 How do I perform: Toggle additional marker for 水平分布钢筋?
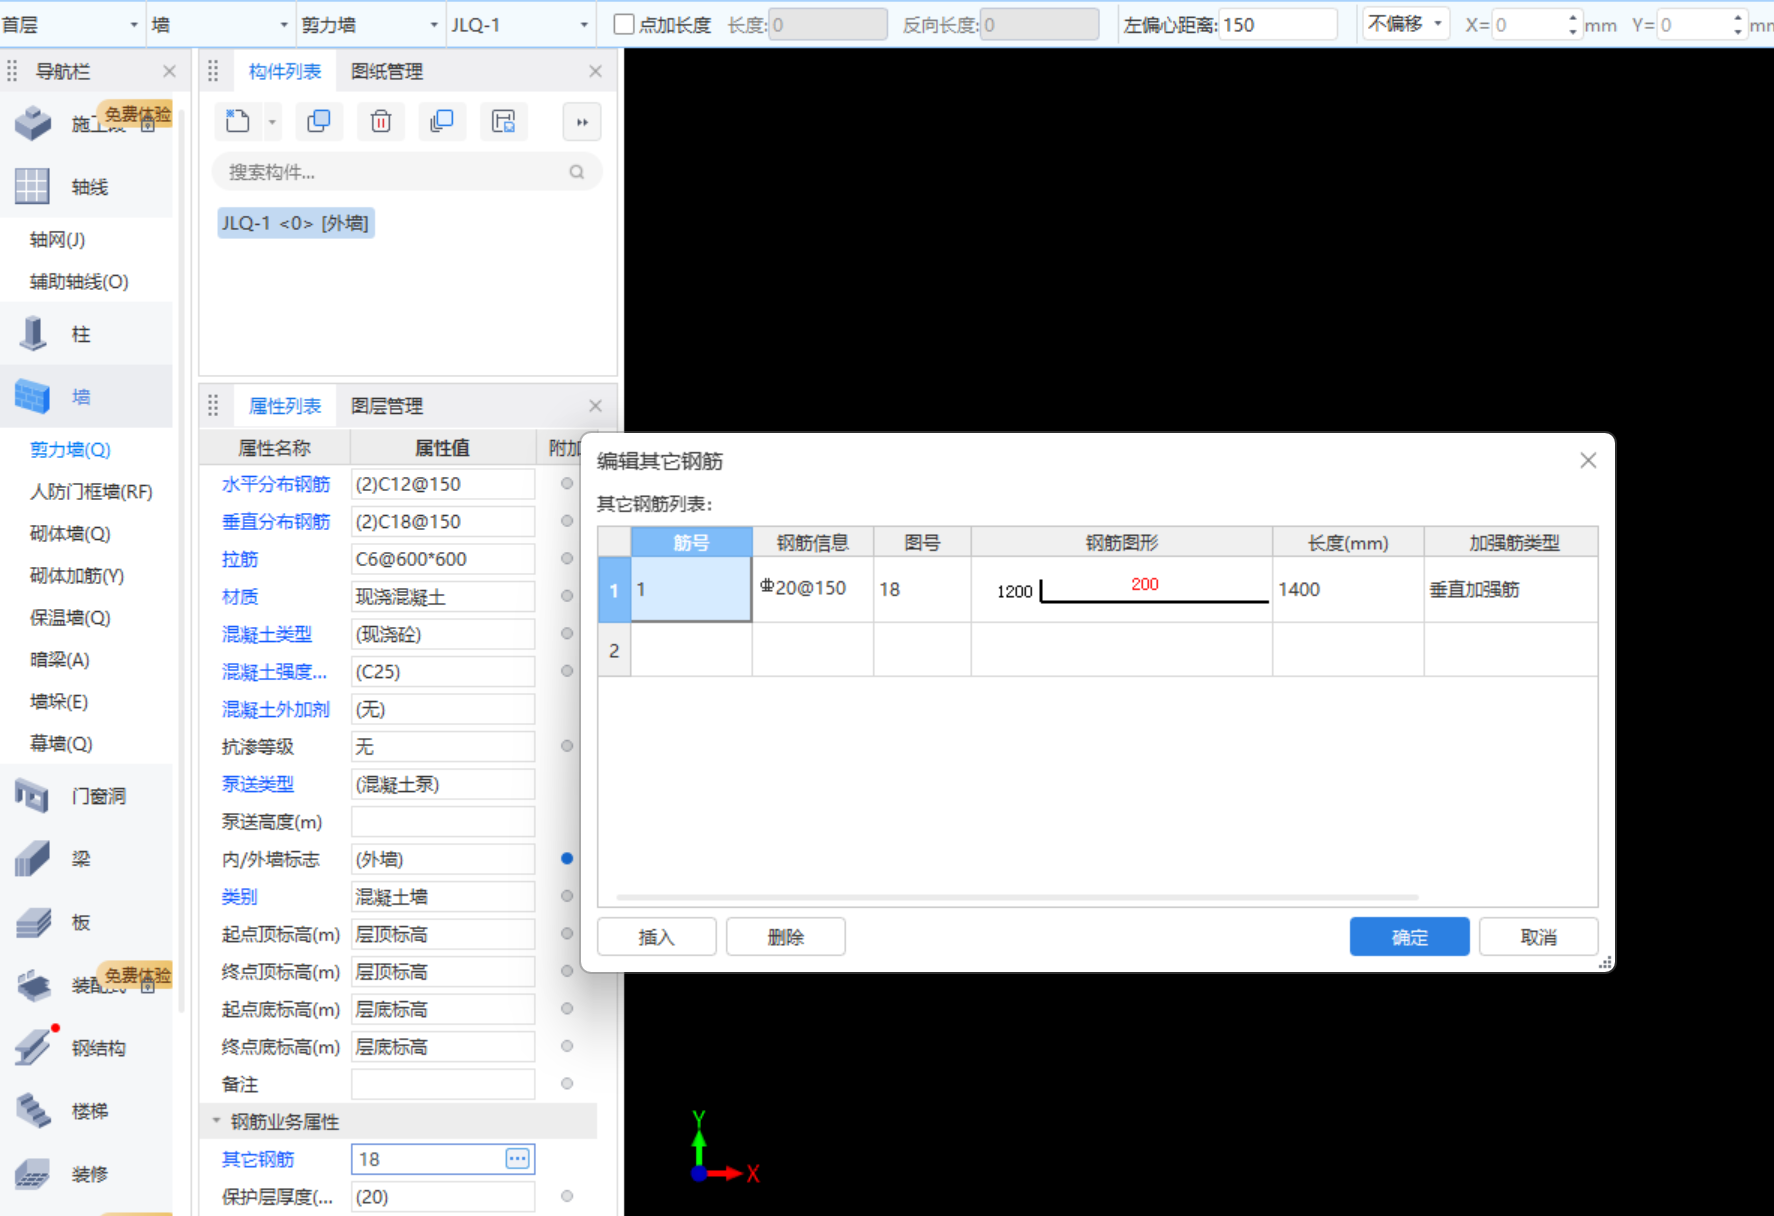pos(567,484)
